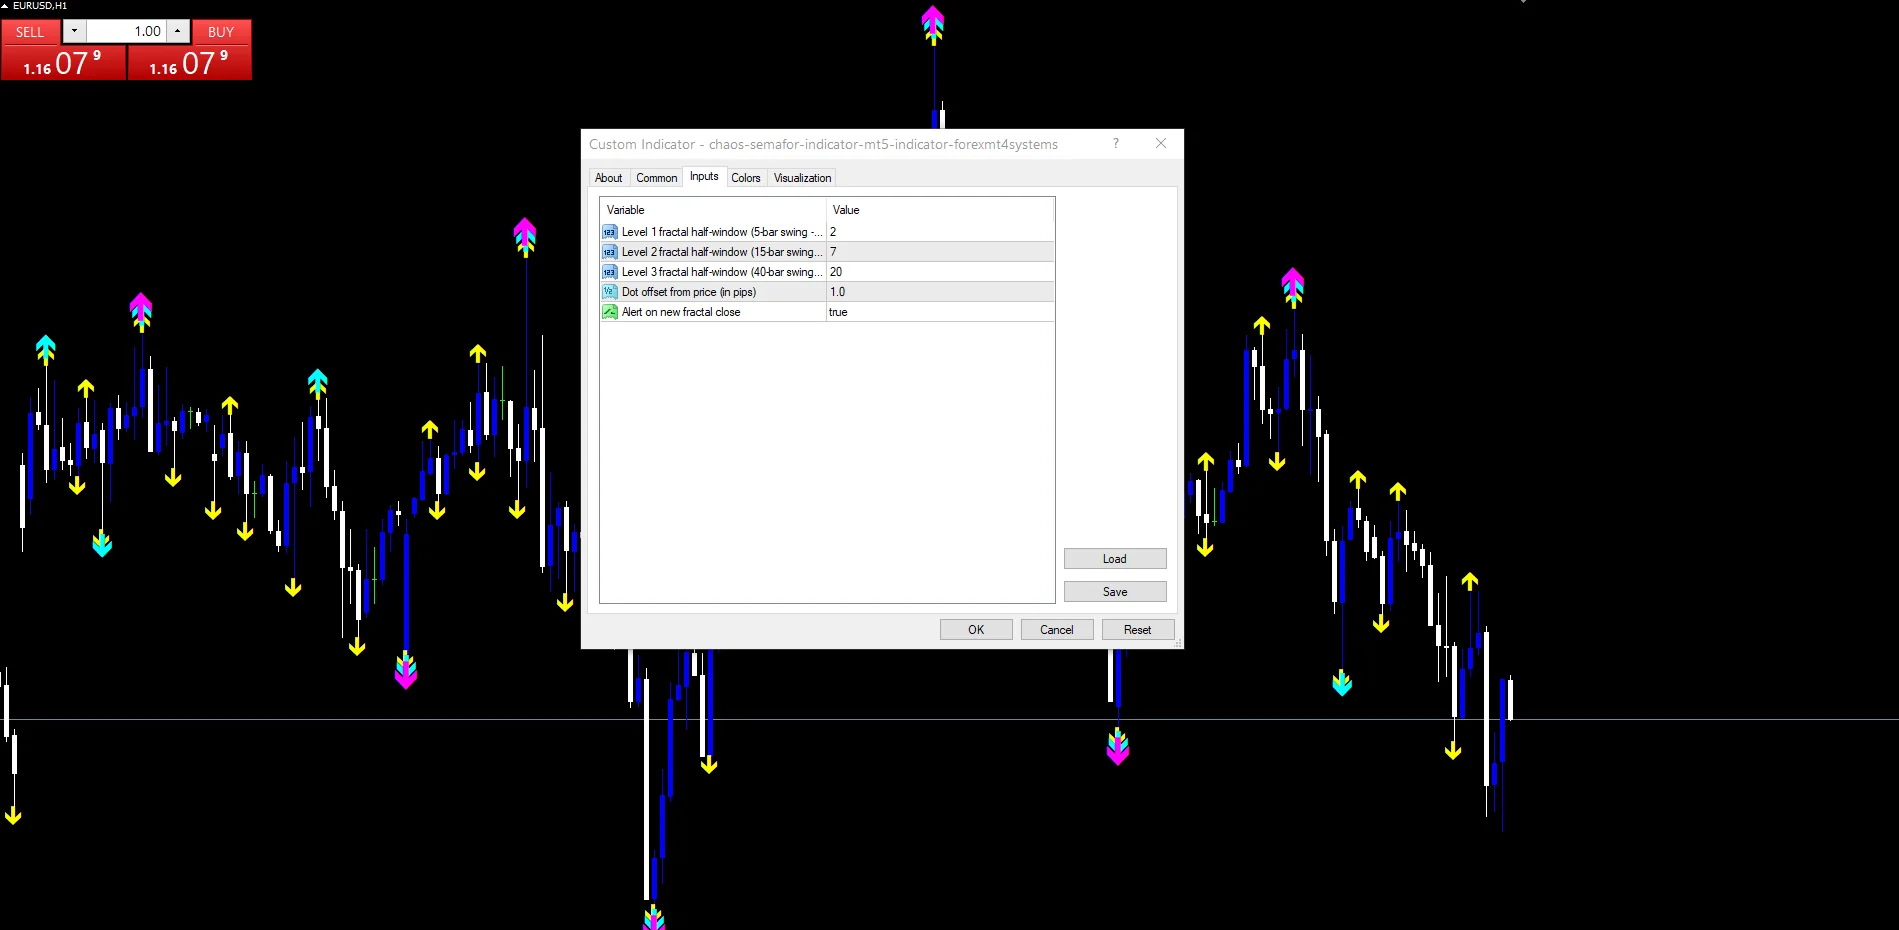The image size is (1899, 930).
Task: Edit Level 2 value cell showing 7
Action: (940, 252)
